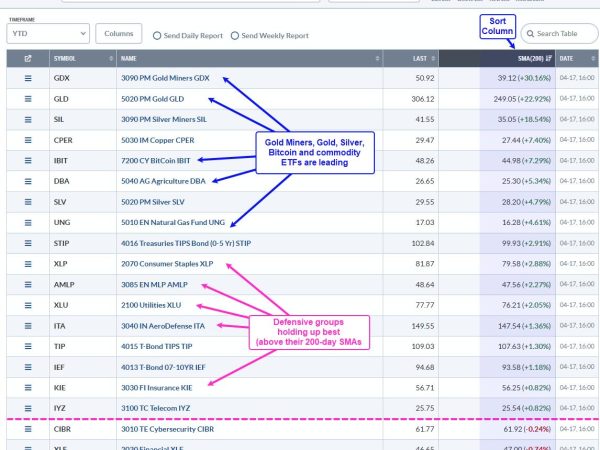Open the 3090 PM Gold Miners GDX link
Image resolution: width=600 pixels, height=450 pixels.
click(165, 78)
